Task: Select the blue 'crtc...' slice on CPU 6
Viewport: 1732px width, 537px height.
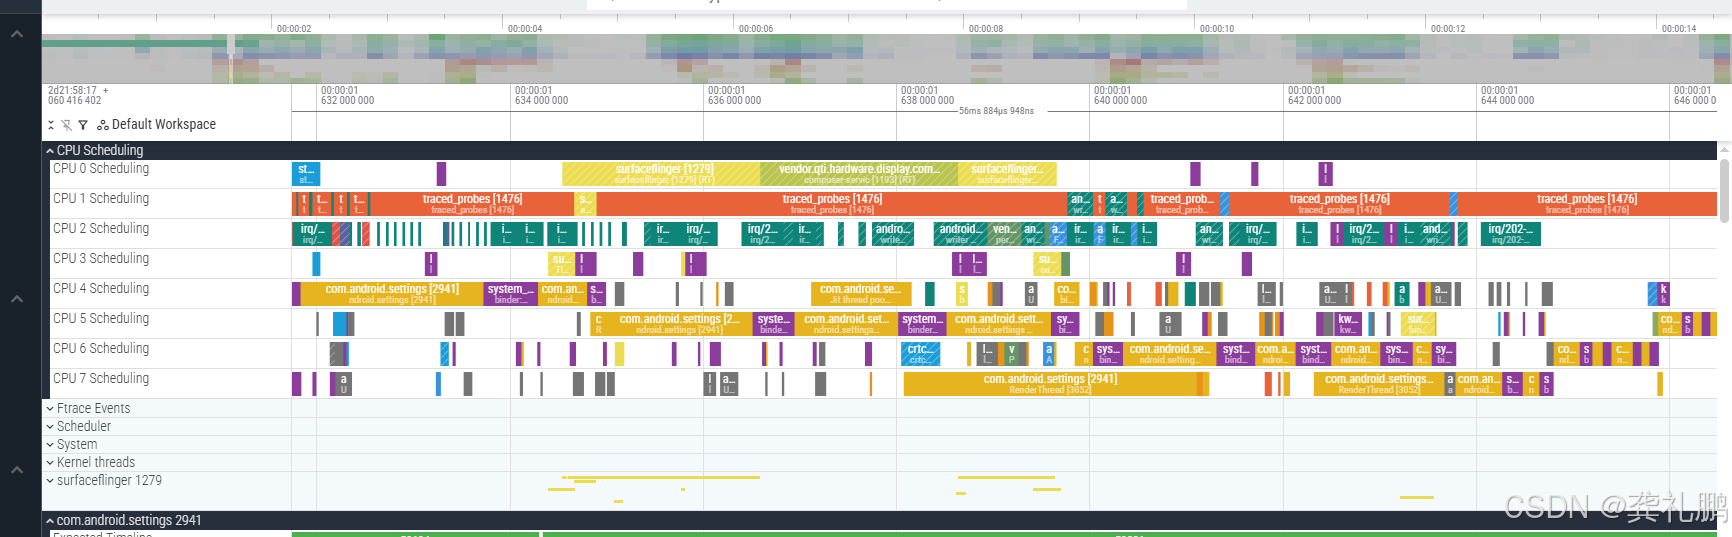Action: 919,354
